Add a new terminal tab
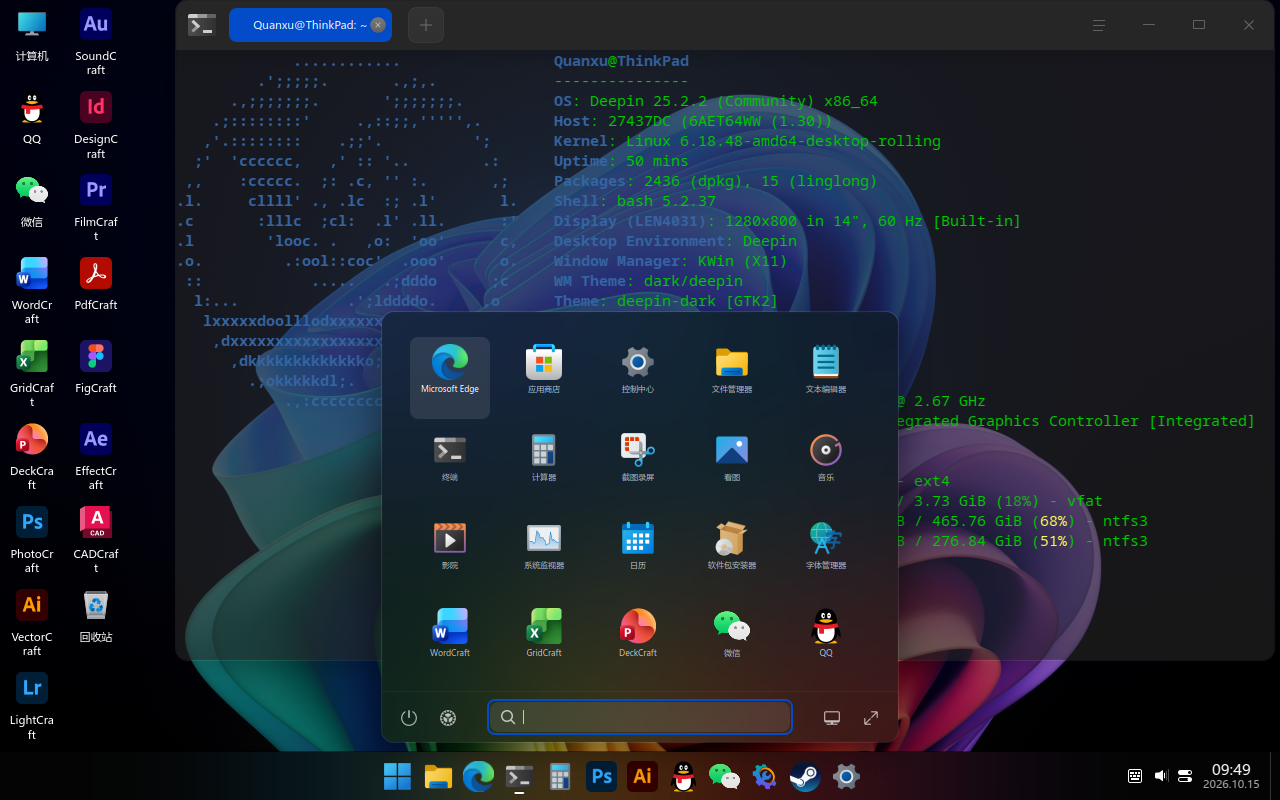This screenshot has height=800, width=1280. [425, 25]
